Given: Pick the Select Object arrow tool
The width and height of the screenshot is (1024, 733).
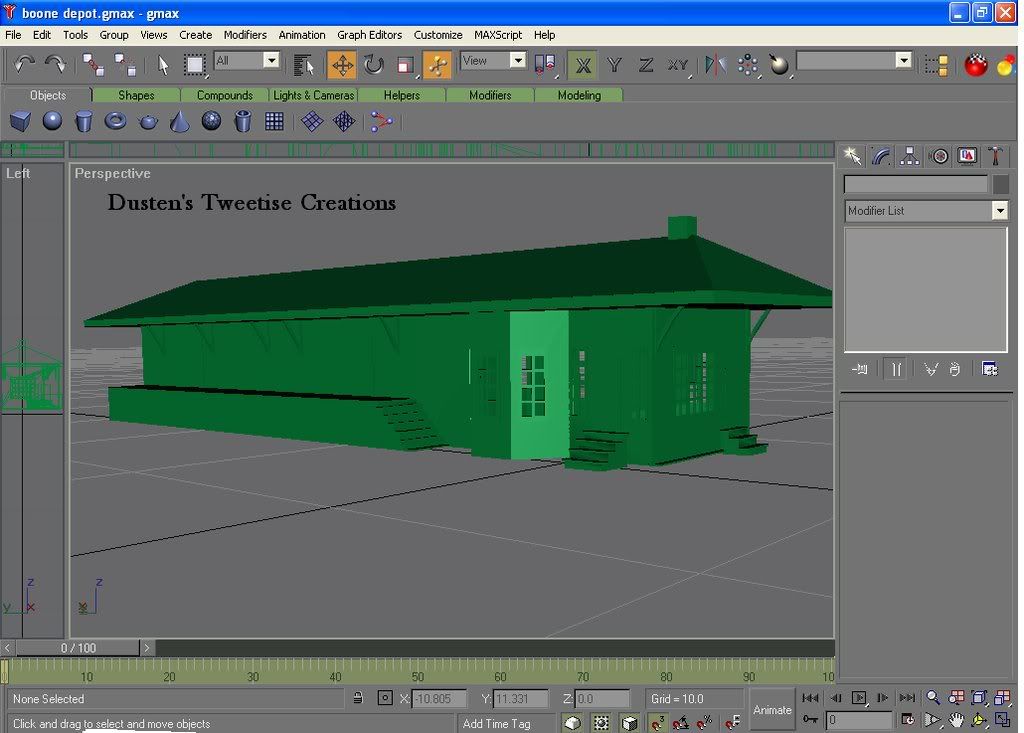Looking at the screenshot, I should 163,65.
